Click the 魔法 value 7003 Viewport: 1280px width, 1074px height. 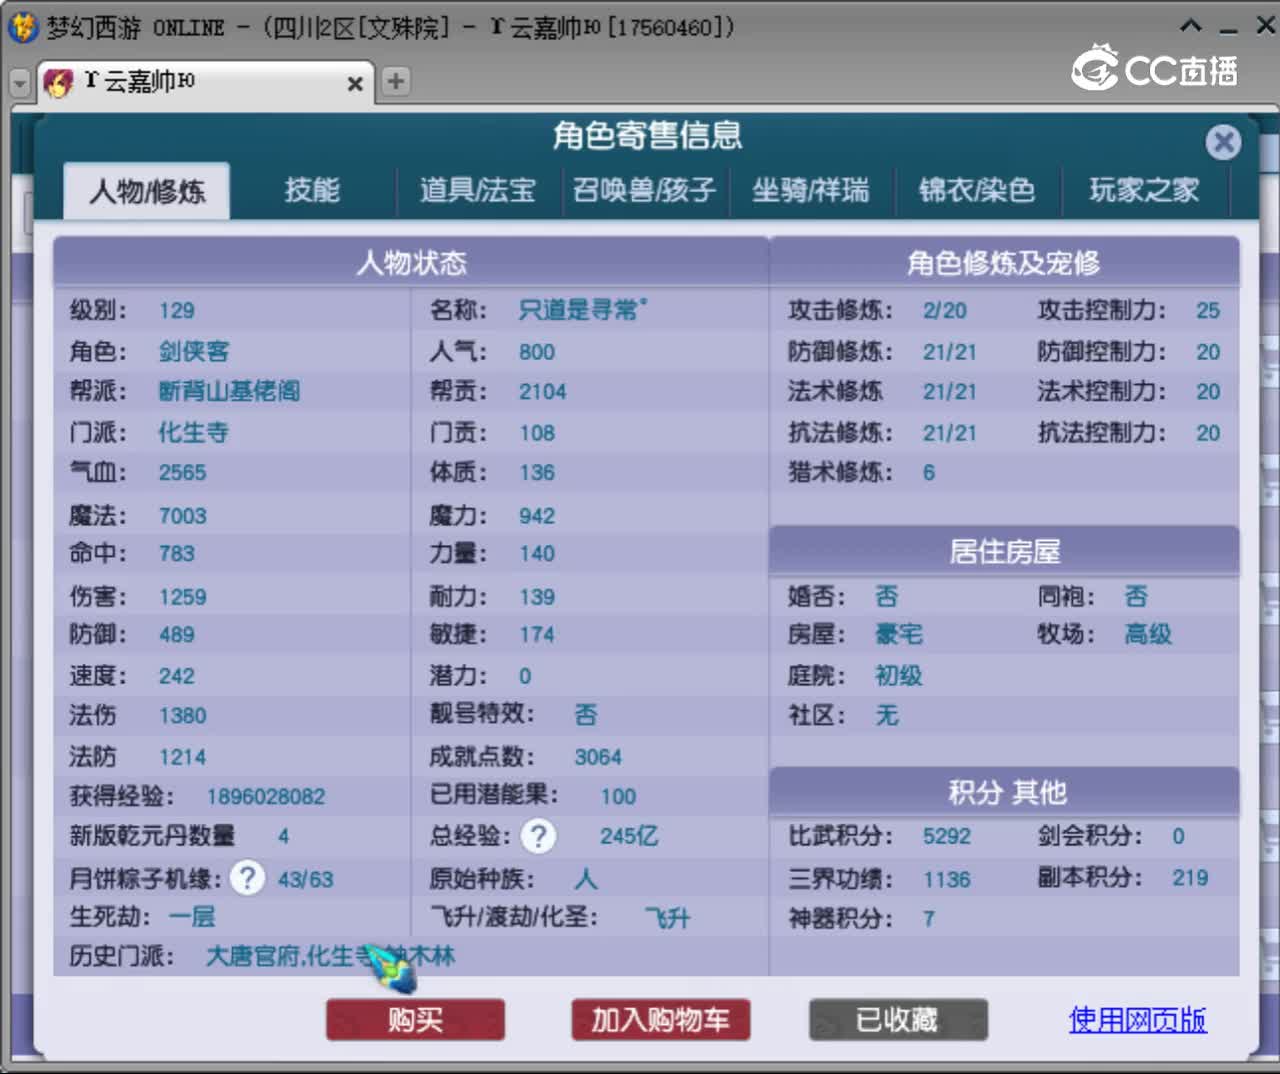(x=183, y=516)
